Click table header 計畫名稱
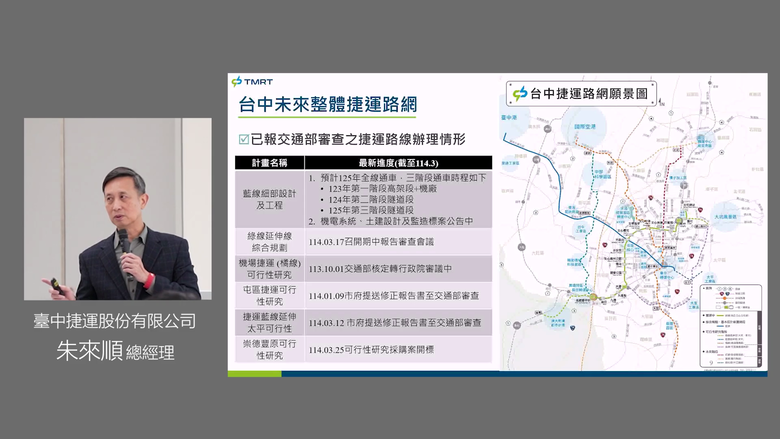This screenshot has height=439, width=780. 269,163
